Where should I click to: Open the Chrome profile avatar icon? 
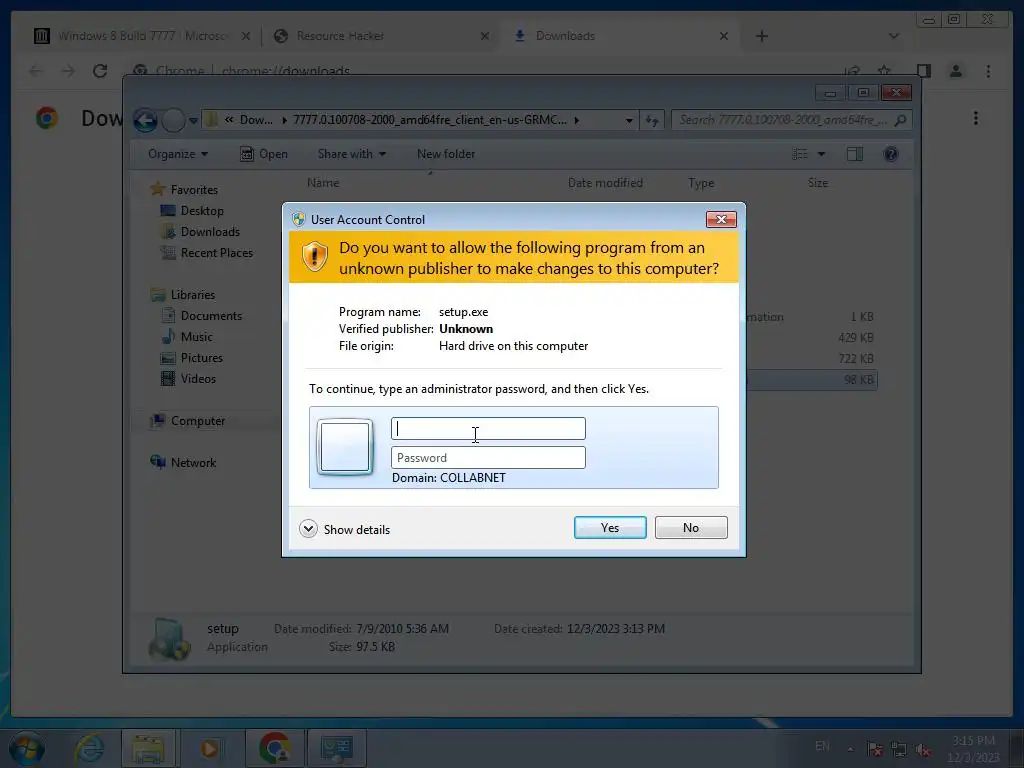coord(955,71)
